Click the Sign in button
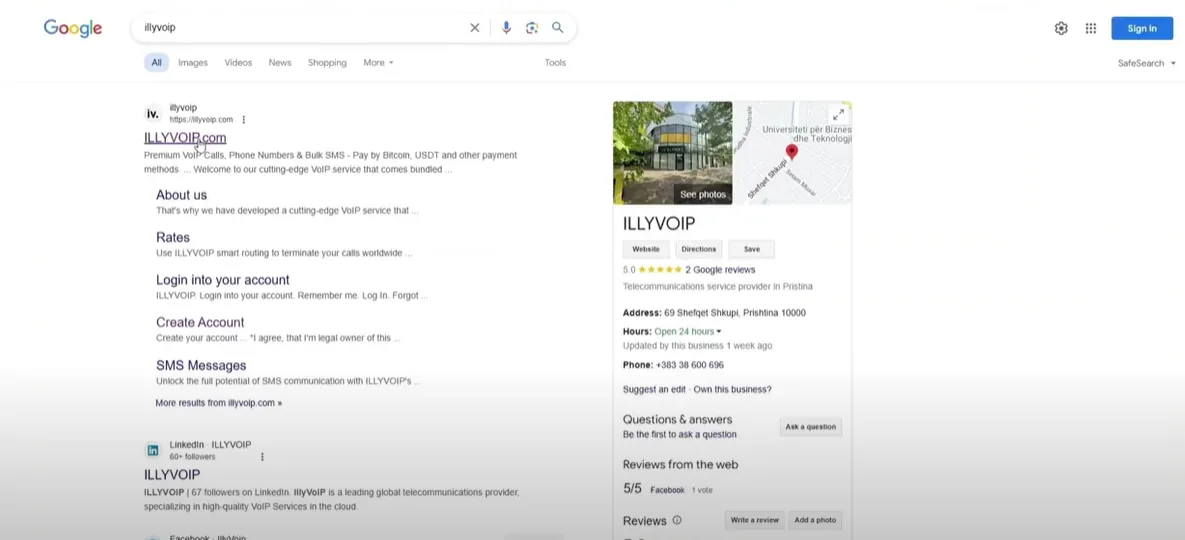This screenshot has height=540, width=1185. pos(1142,28)
